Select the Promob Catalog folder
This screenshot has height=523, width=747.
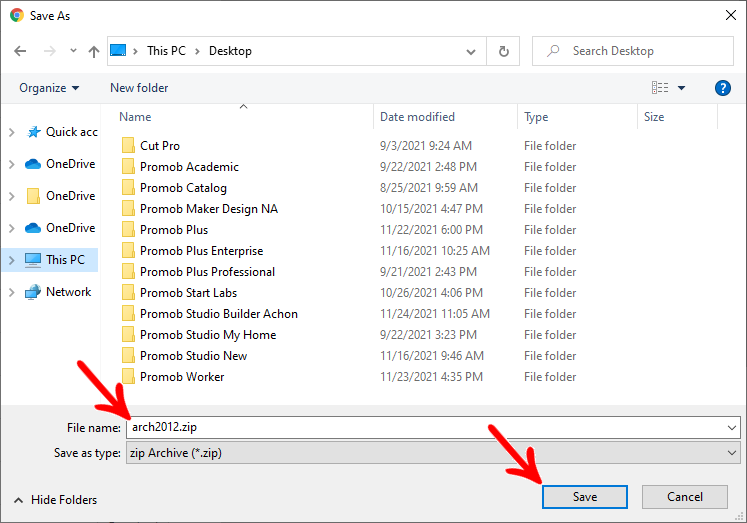pyautogui.click(x=183, y=188)
